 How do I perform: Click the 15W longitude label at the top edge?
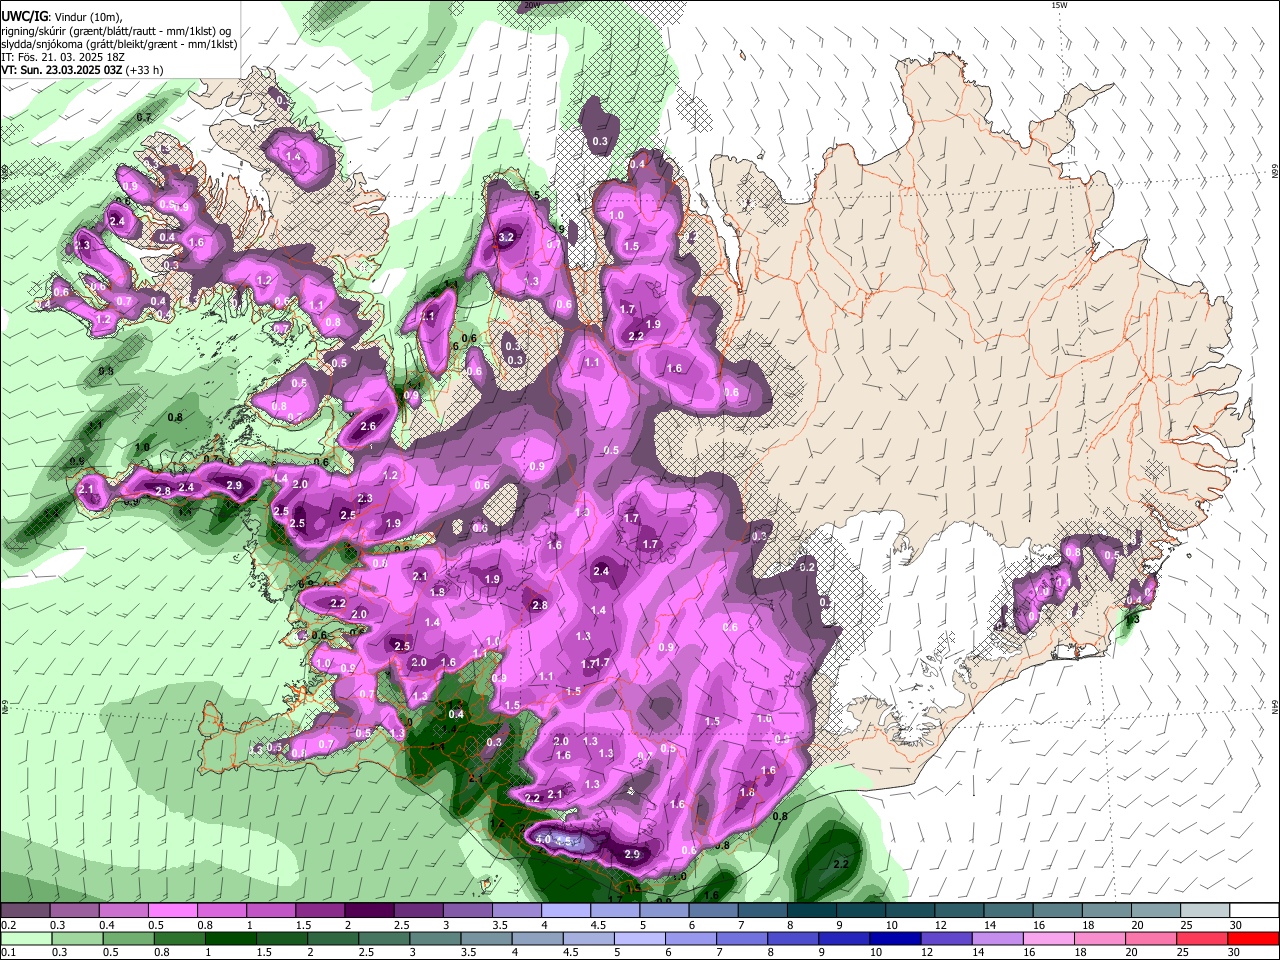point(1059,5)
